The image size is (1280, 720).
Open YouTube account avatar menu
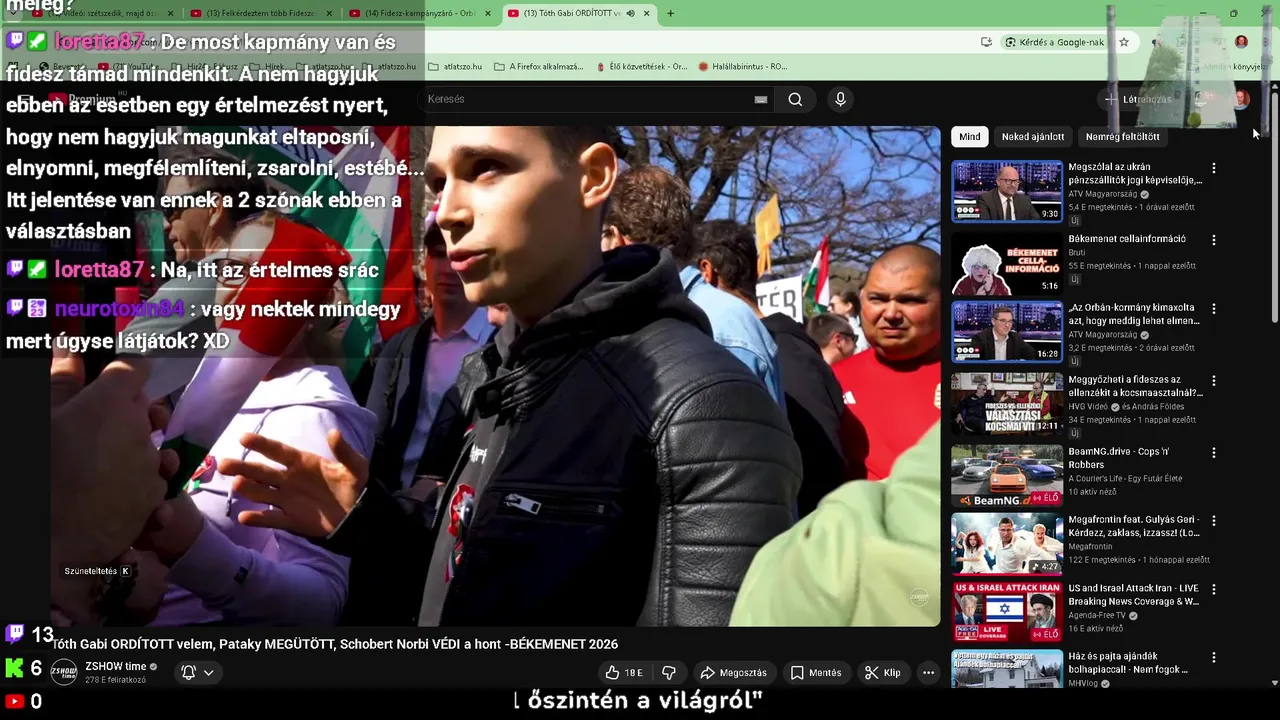pos(1241,99)
